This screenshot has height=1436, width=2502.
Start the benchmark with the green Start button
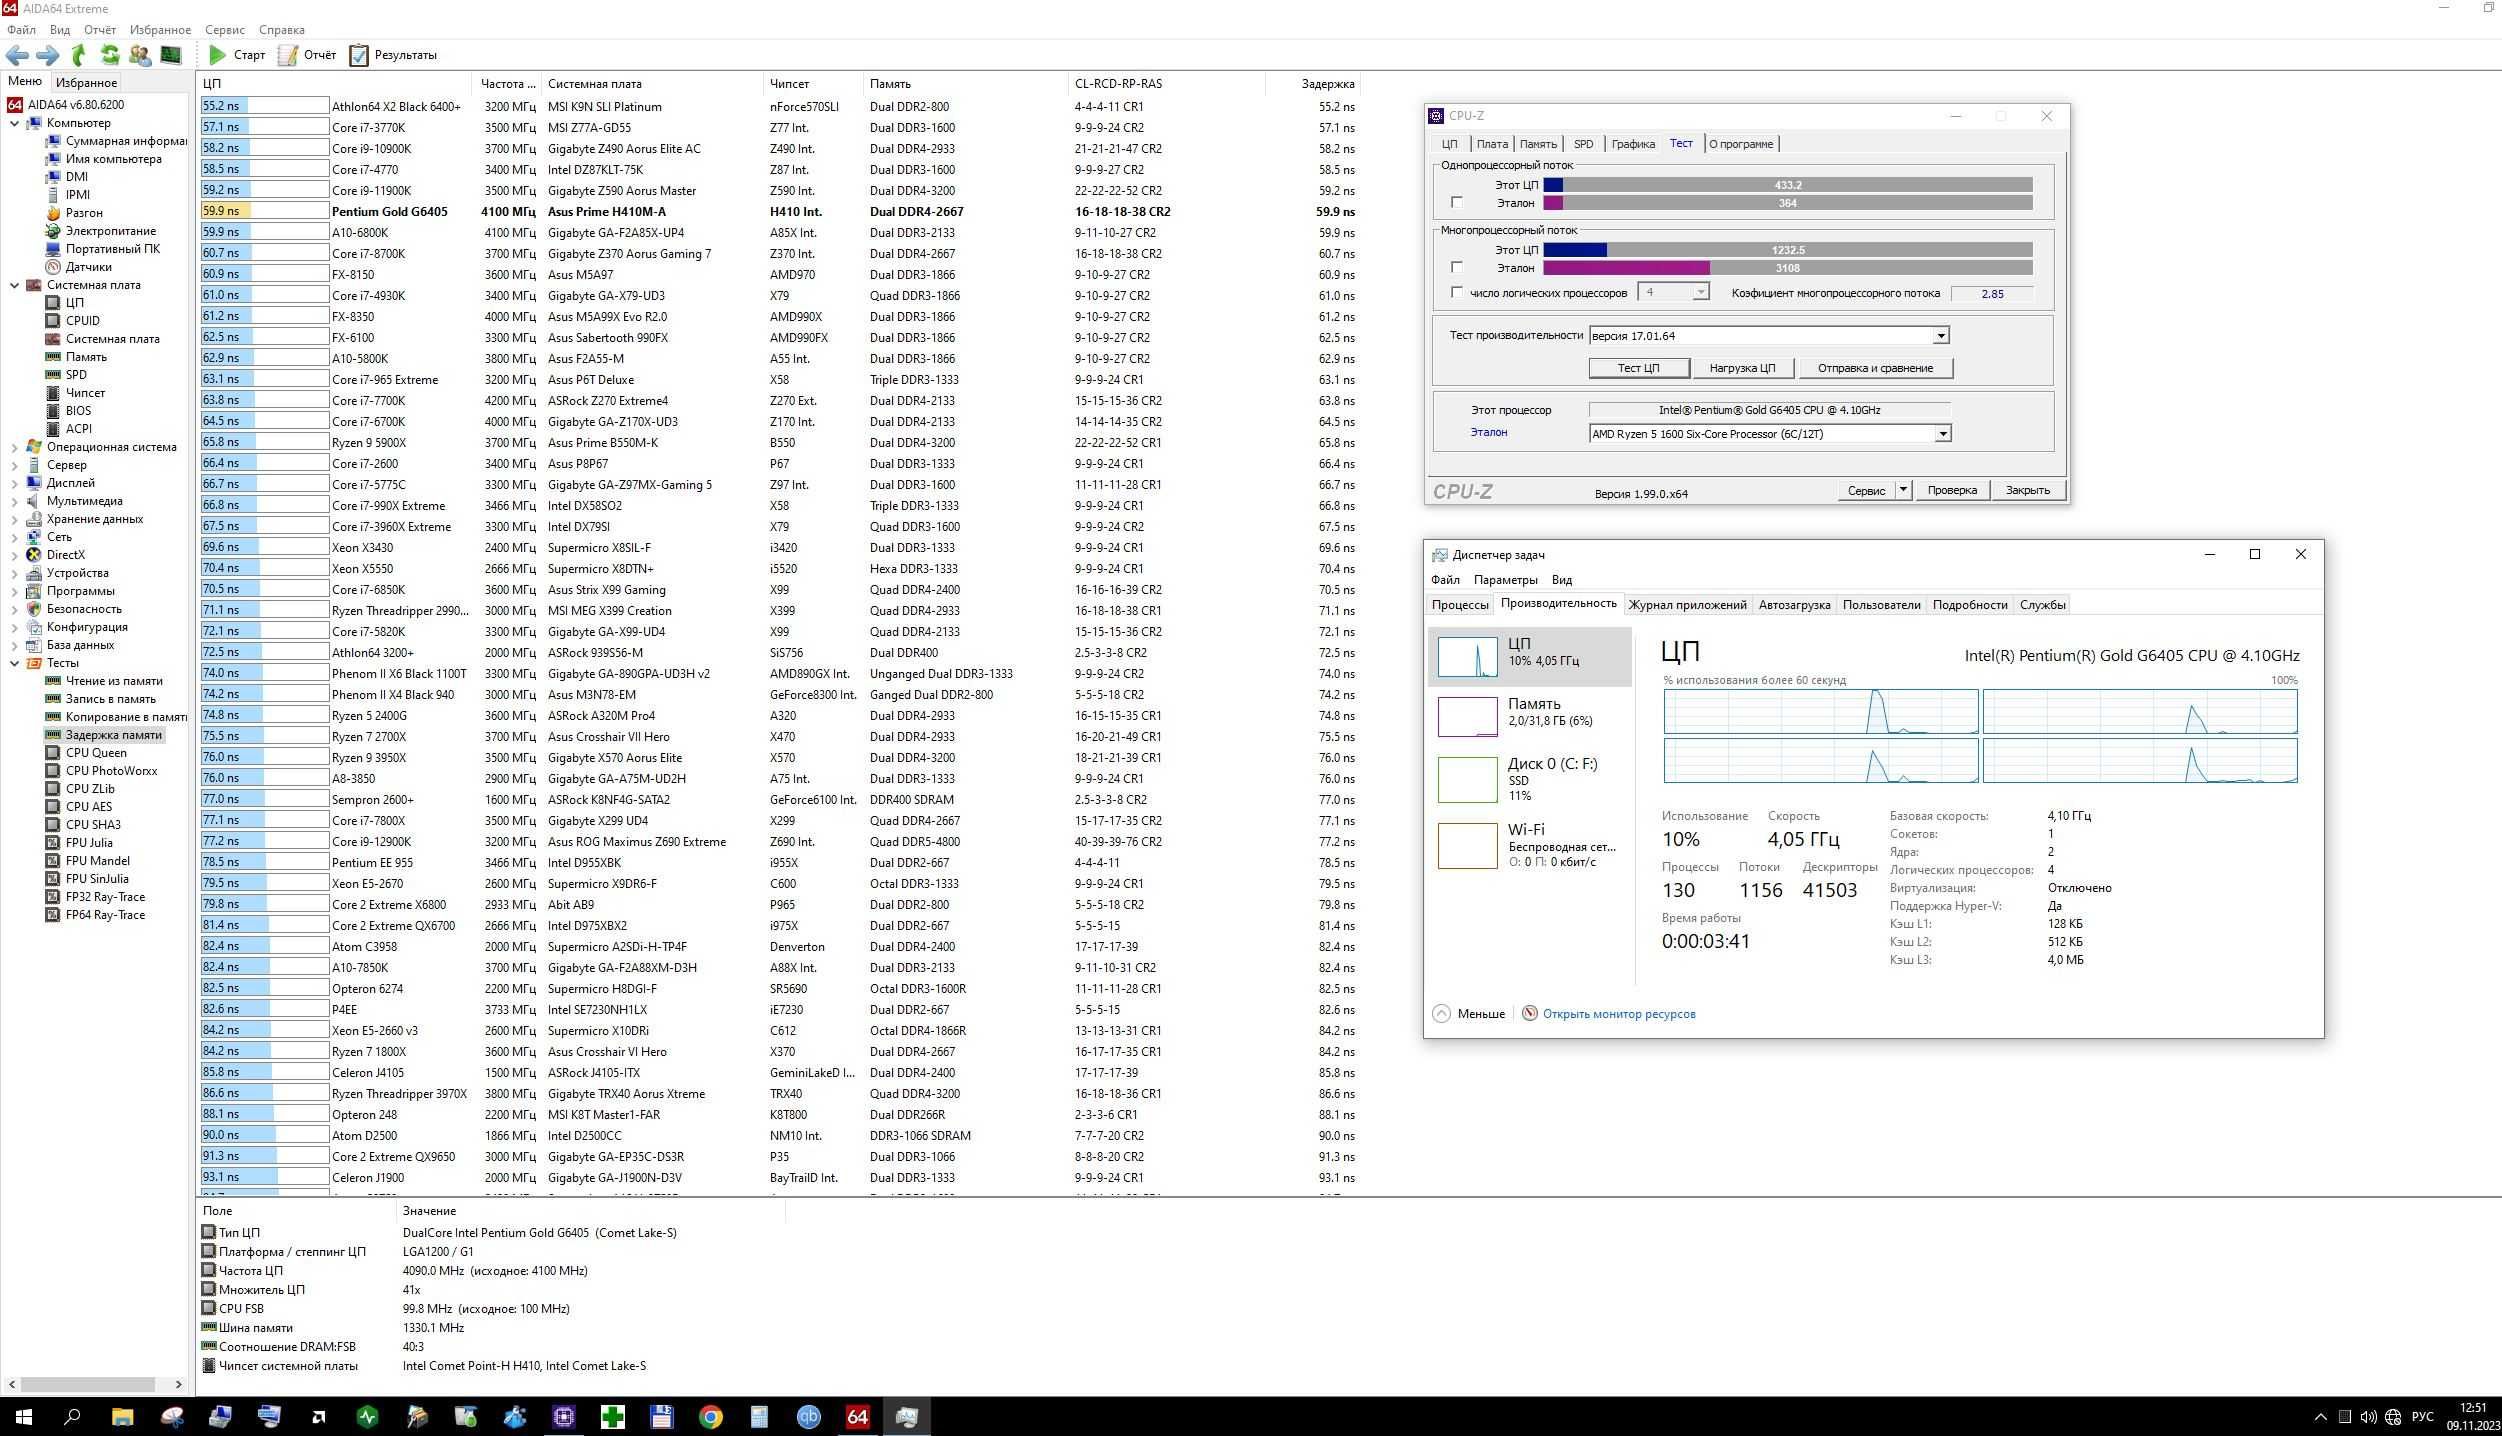click(237, 55)
